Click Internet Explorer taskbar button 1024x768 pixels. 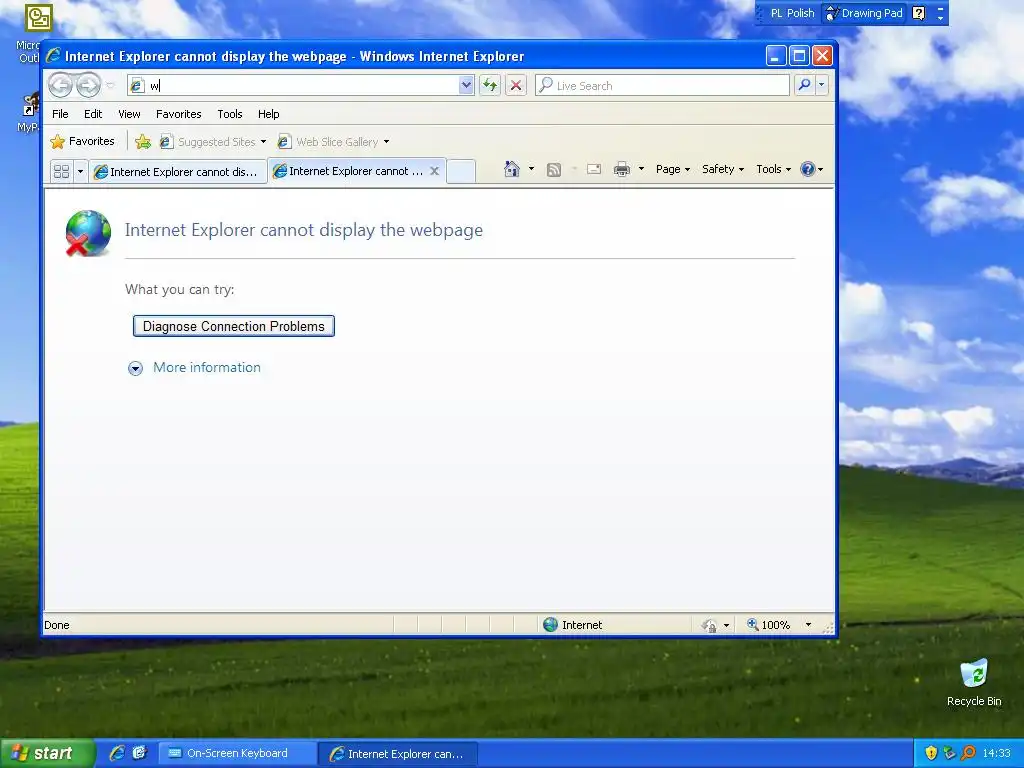(398, 754)
